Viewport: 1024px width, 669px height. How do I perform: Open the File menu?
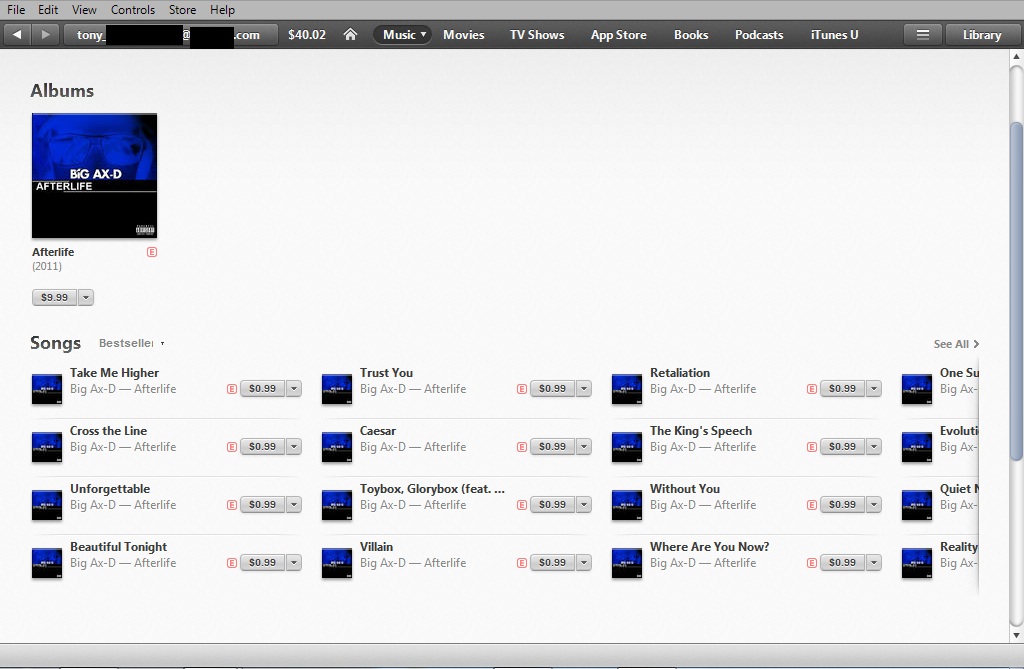pyautogui.click(x=16, y=10)
